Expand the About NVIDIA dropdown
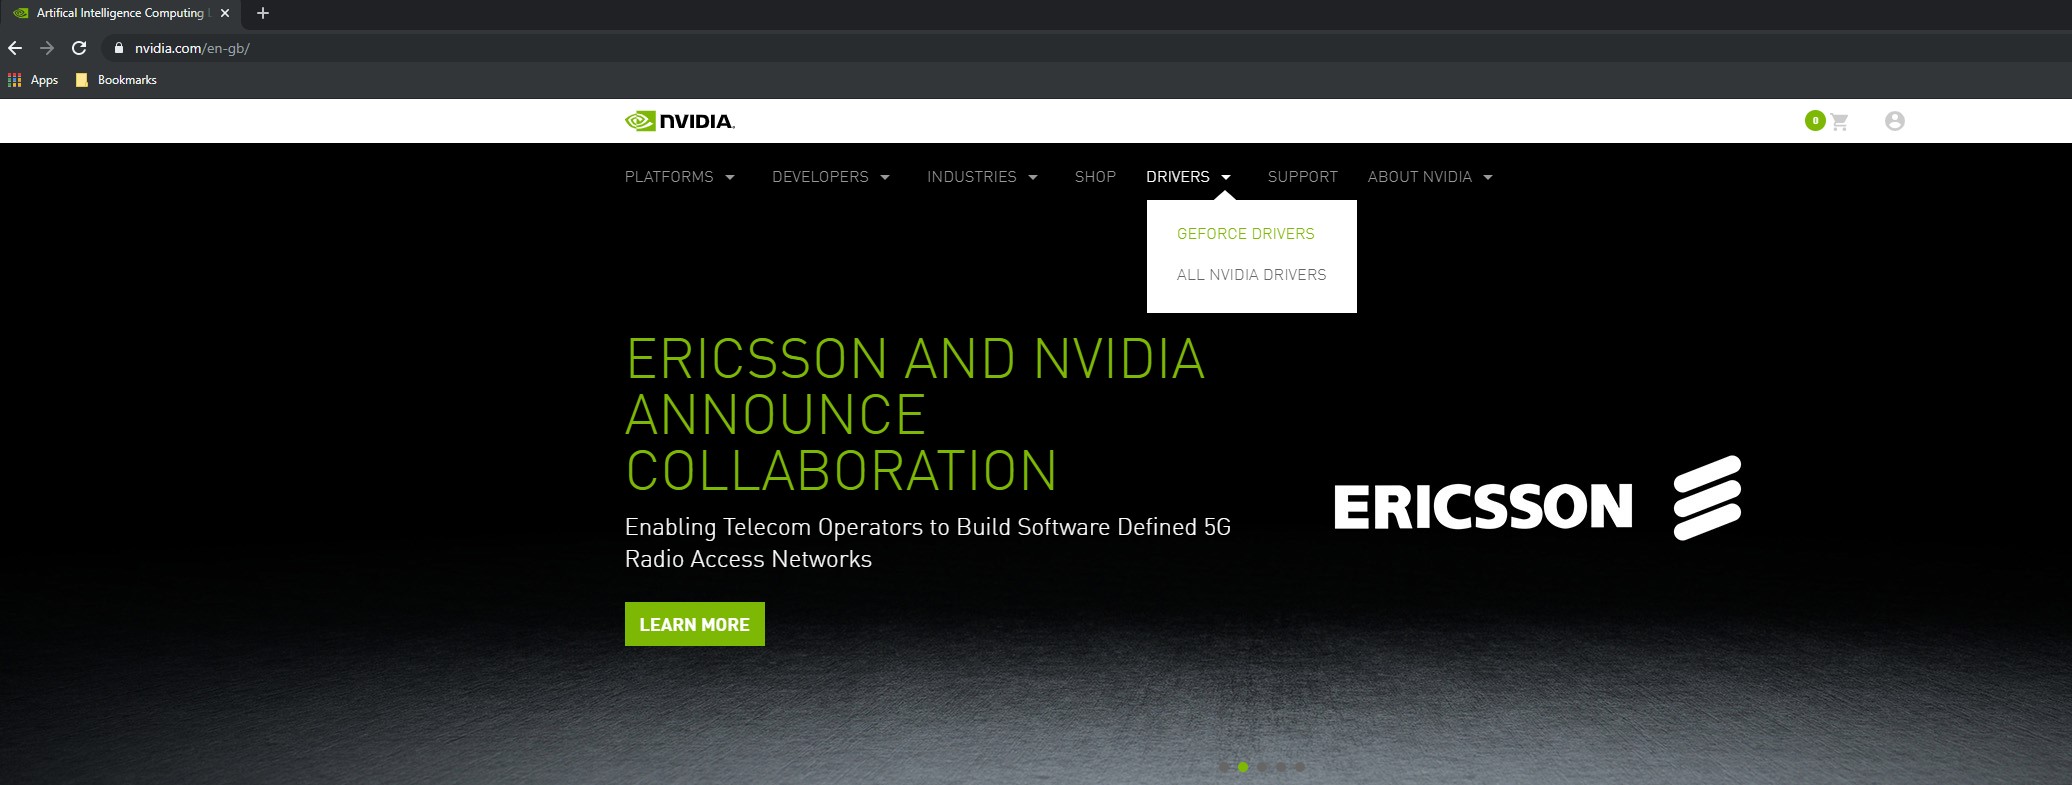The image size is (2072, 785). 1430,177
